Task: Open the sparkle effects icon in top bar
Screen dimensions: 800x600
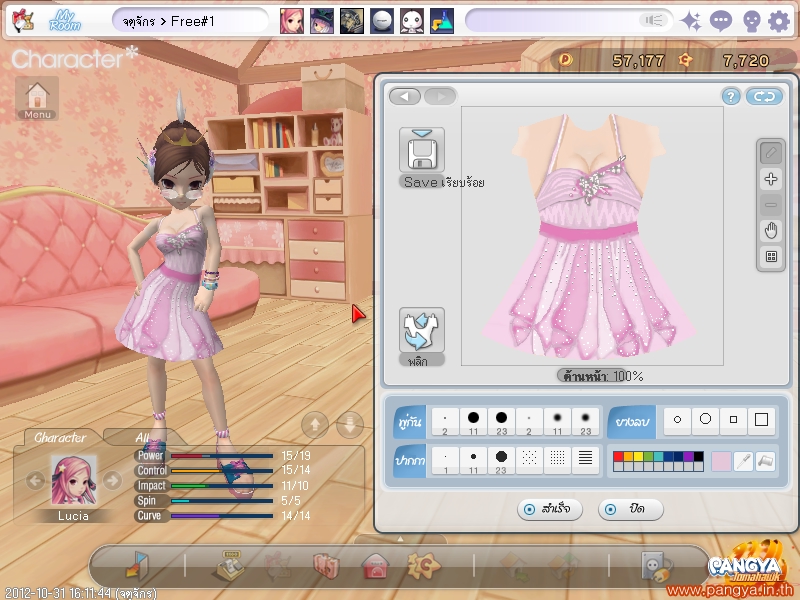Action: pos(691,21)
